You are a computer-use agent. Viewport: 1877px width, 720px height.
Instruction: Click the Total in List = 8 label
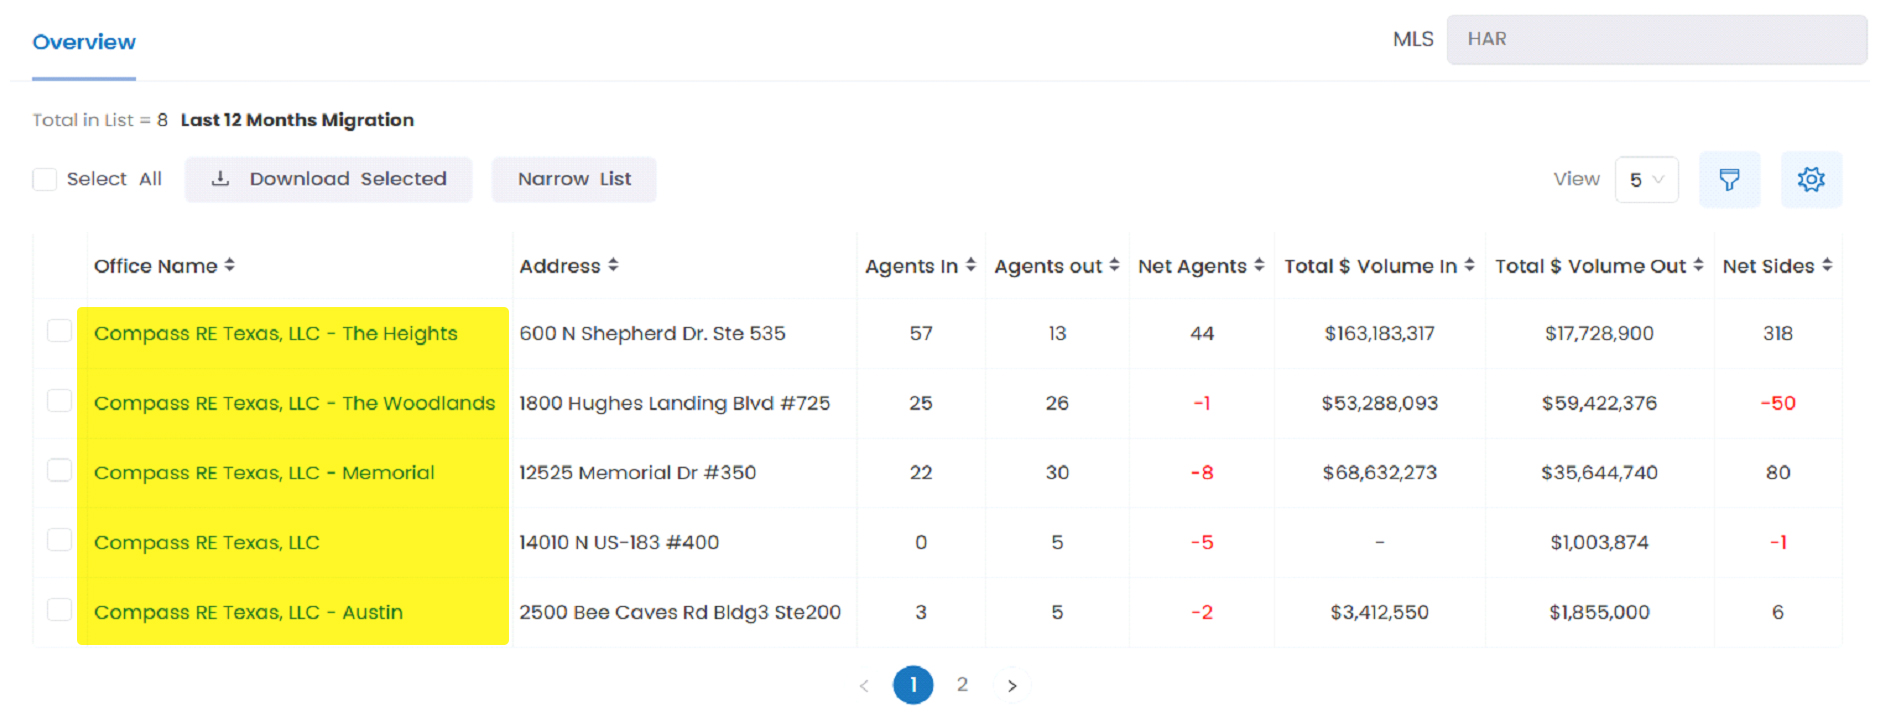pos(100,120)
